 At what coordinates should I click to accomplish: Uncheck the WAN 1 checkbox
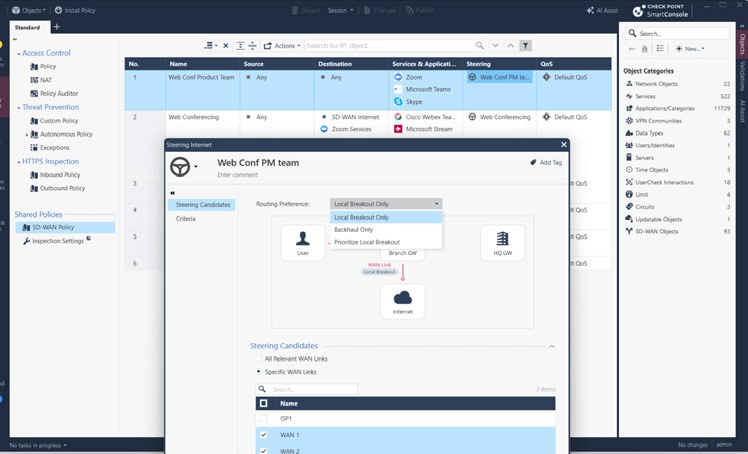[263, 435]
